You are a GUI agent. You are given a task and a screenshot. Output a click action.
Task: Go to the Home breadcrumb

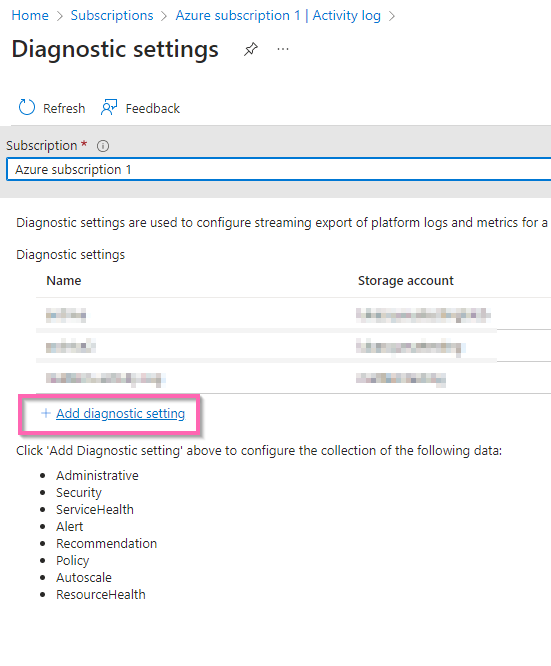click(x=30, y=15)
